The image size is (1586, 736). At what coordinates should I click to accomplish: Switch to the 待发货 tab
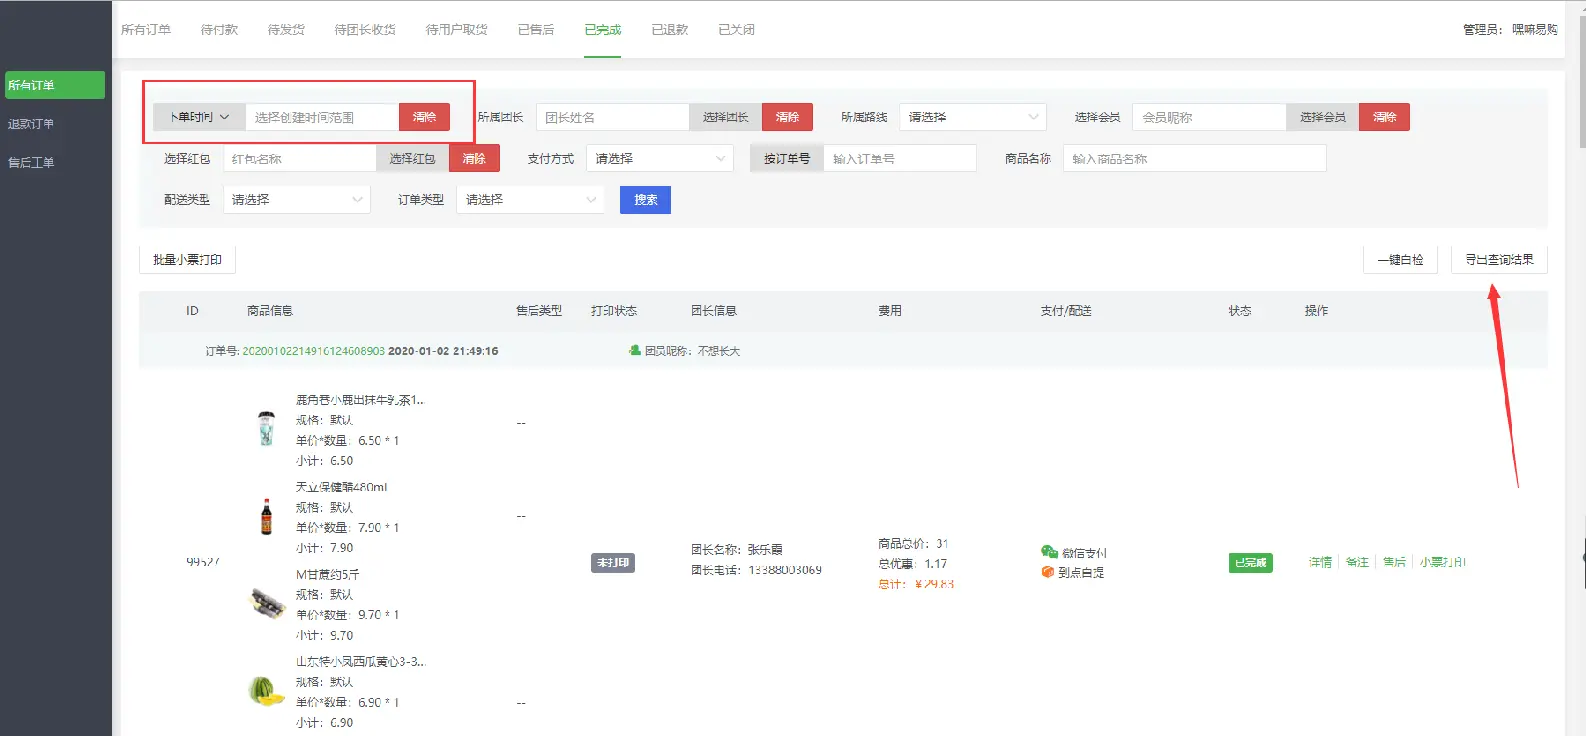tap(286, 30)
